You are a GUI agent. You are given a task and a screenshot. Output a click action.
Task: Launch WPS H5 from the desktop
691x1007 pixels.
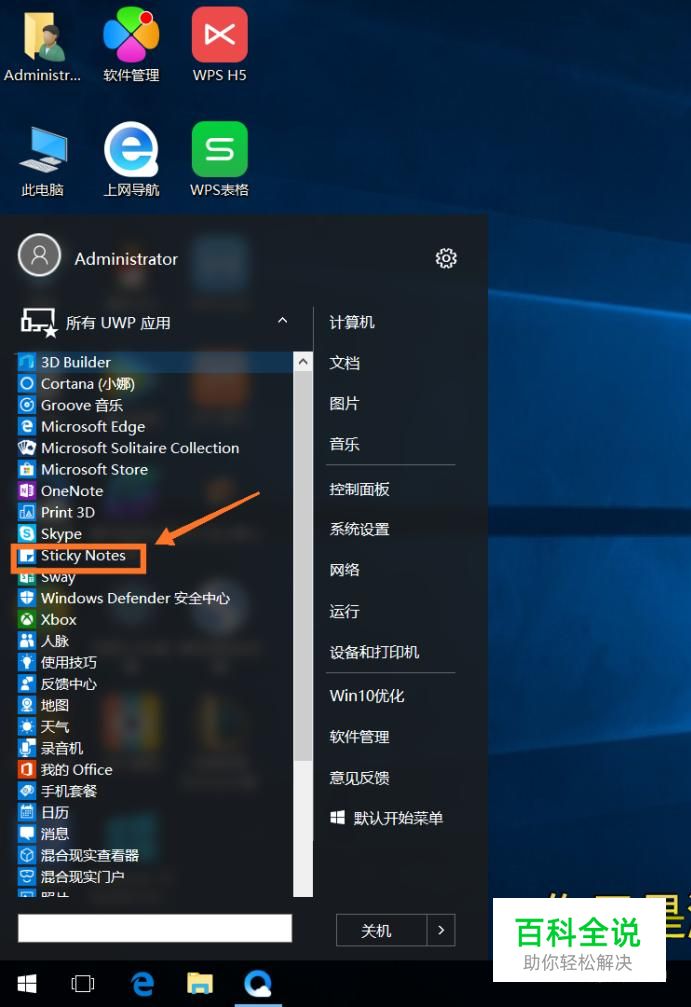click(x=220, y=45)
